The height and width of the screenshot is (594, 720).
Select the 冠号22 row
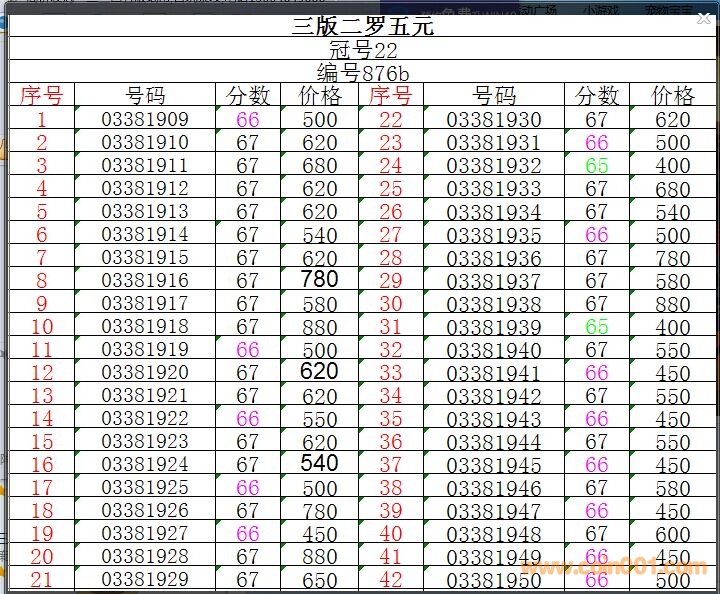click(362, 50)
